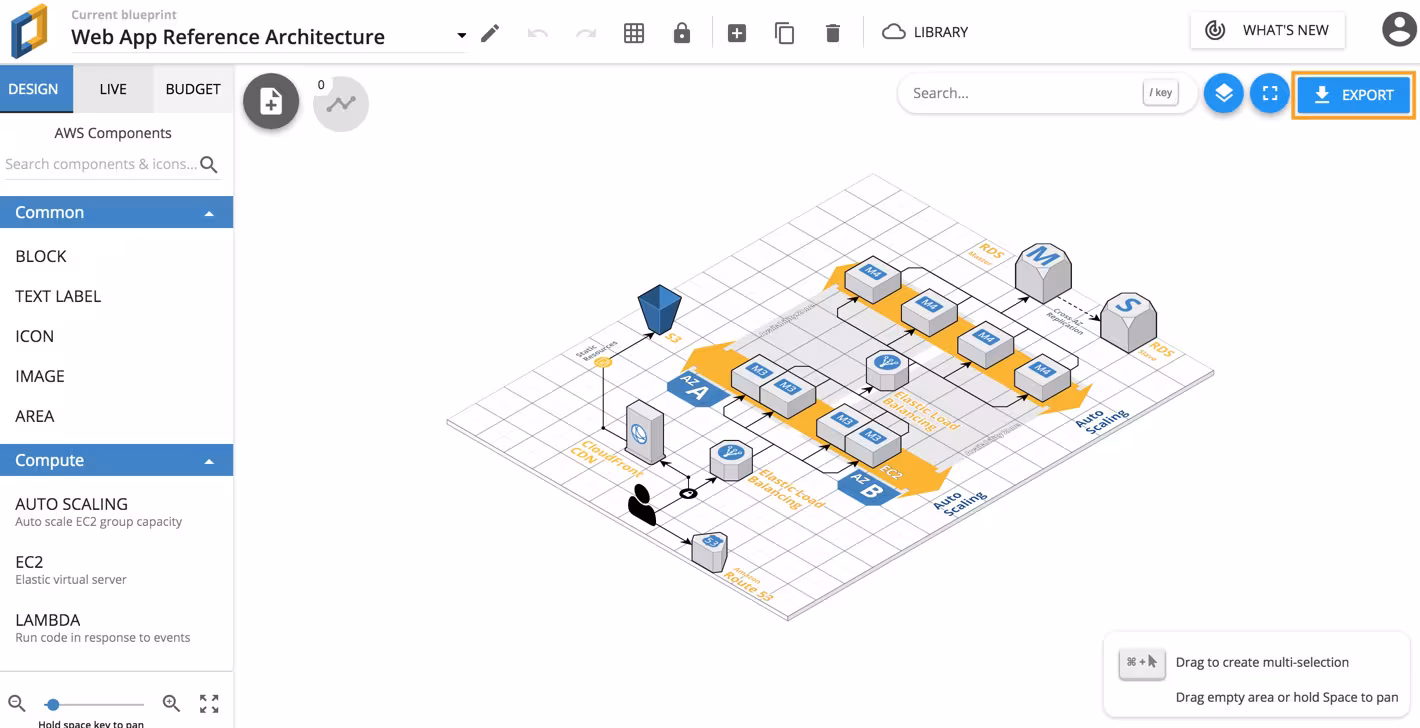Screen dimensions: 1420x728
Task: Click the 'Web App Reference Architecture' title
Action: [228, 37]
